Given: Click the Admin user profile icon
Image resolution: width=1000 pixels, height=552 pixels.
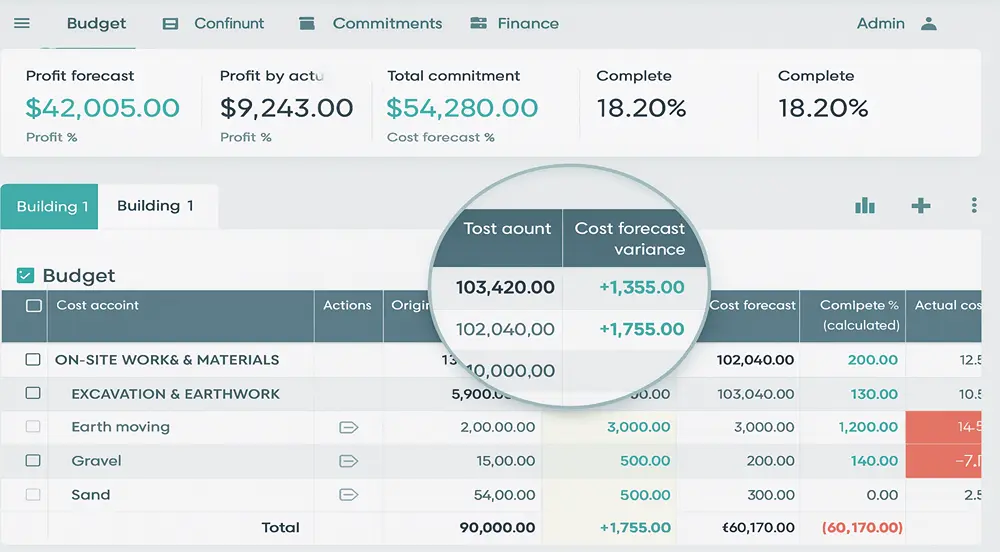Looking at the screenshot, I should pyautogui.click(x=929, y=23).
